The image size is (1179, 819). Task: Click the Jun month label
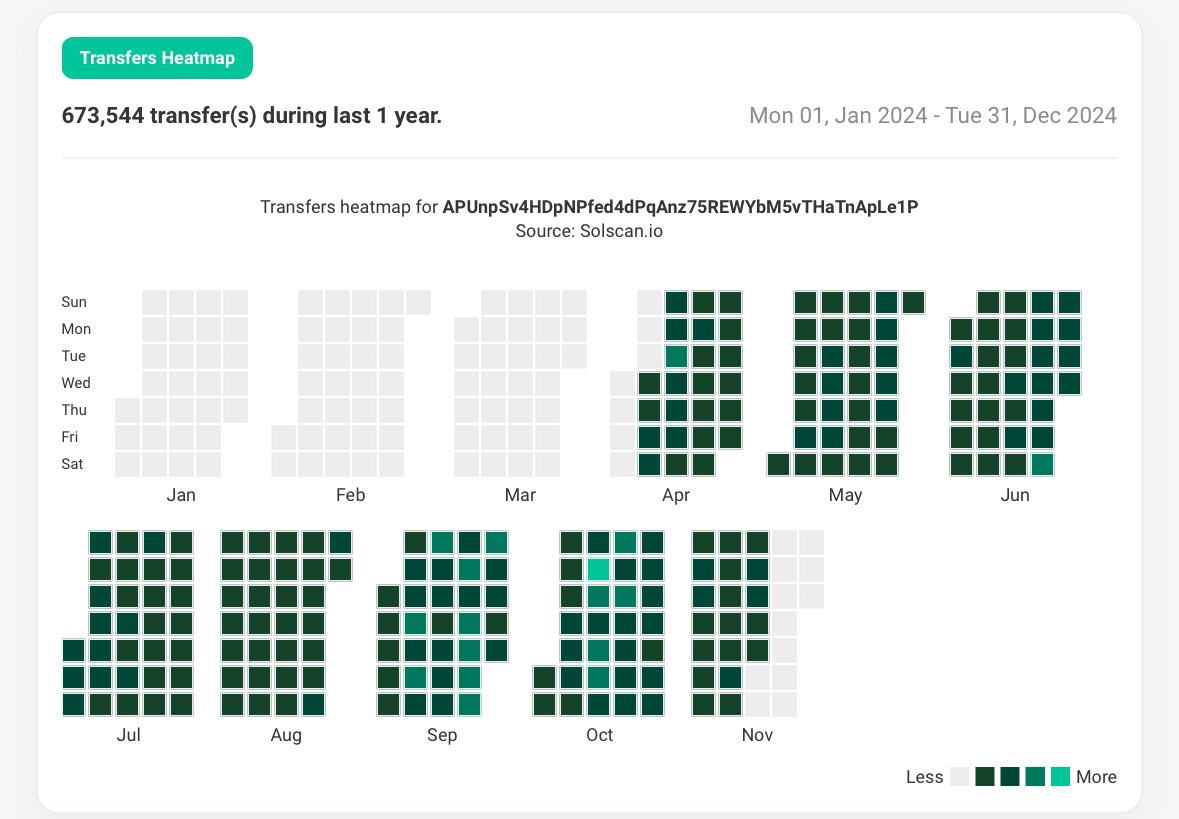pos(1015,495)
